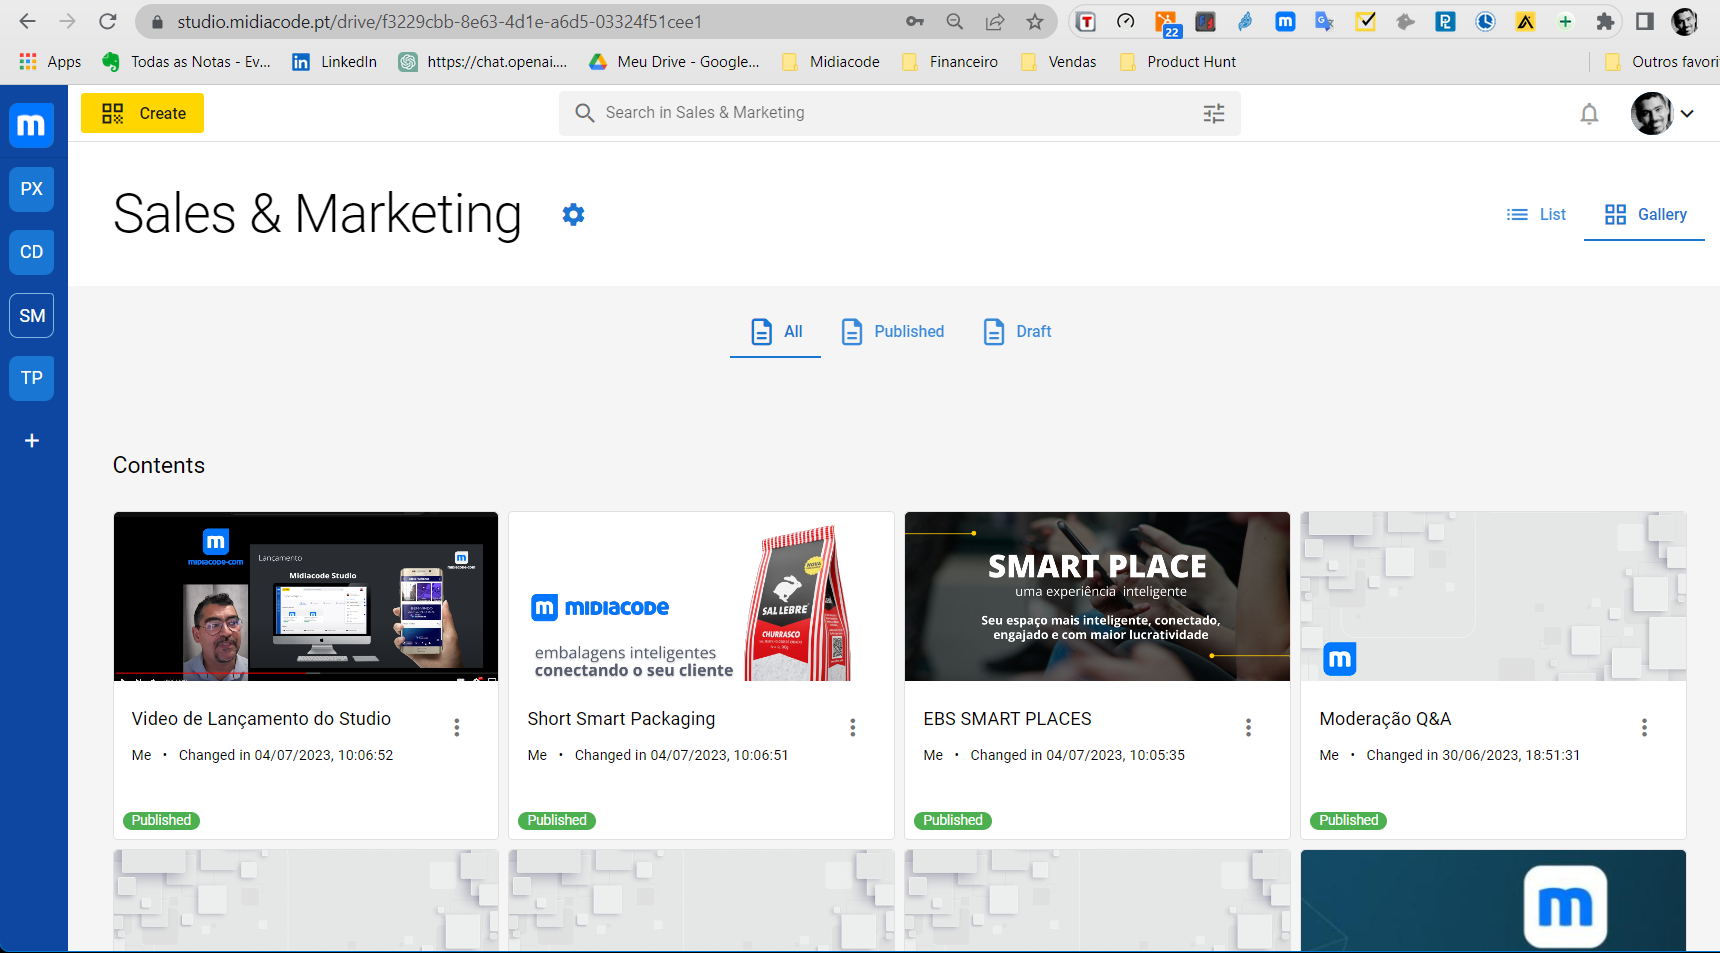Go back in the browser
Image resolution: width=1720 pixels, height=953 pixels.
(x=27, y=21)
